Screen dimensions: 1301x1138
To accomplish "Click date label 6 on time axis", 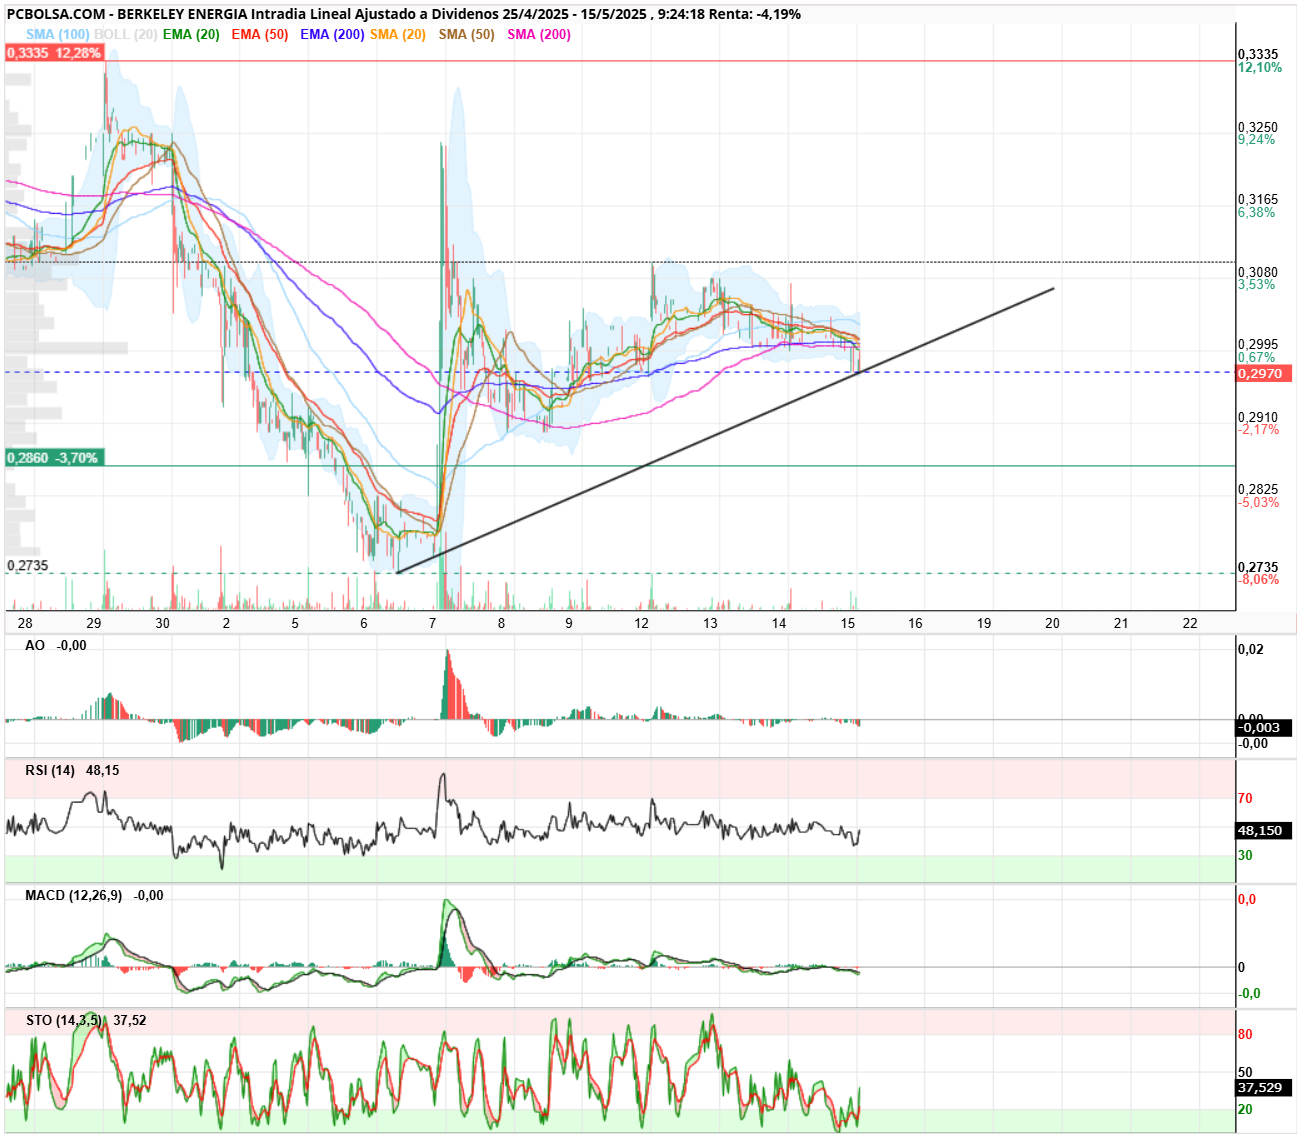I will 364,623.
